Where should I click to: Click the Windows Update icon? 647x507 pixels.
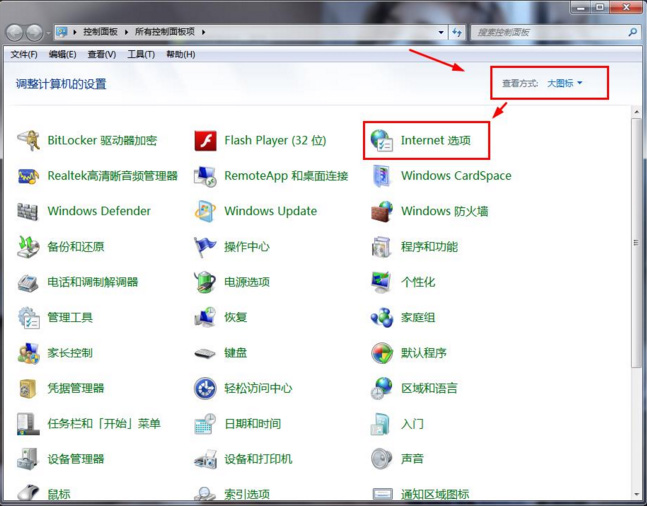point(205,212)
